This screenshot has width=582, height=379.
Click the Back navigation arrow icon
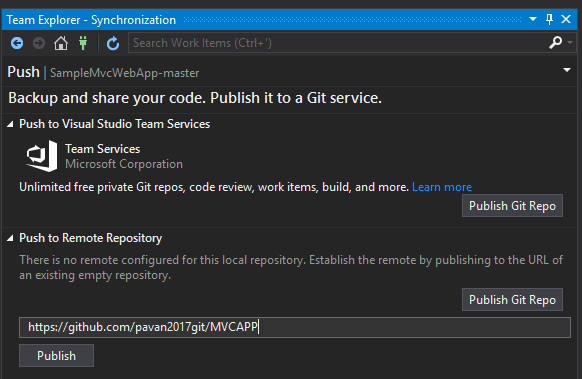pyautogui.click(x=17, y=43)
